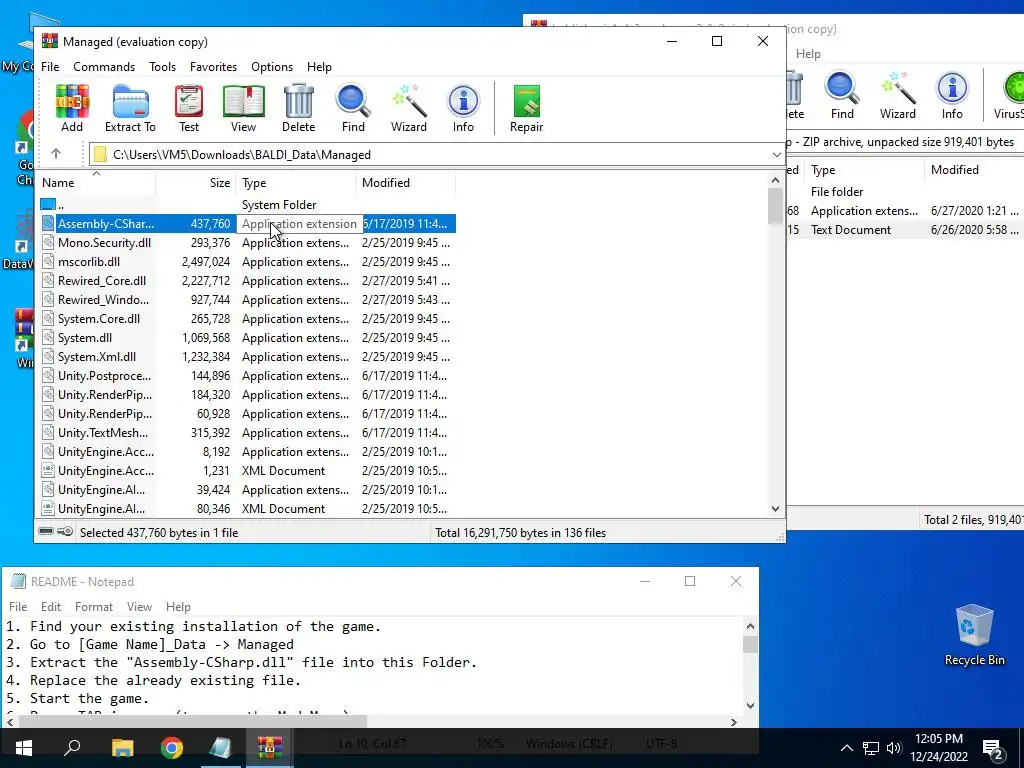Image resolution: width=1024 pixels, height=768 pixels.
Task: Open the Options menu
Action: click(x=272, y=67)
